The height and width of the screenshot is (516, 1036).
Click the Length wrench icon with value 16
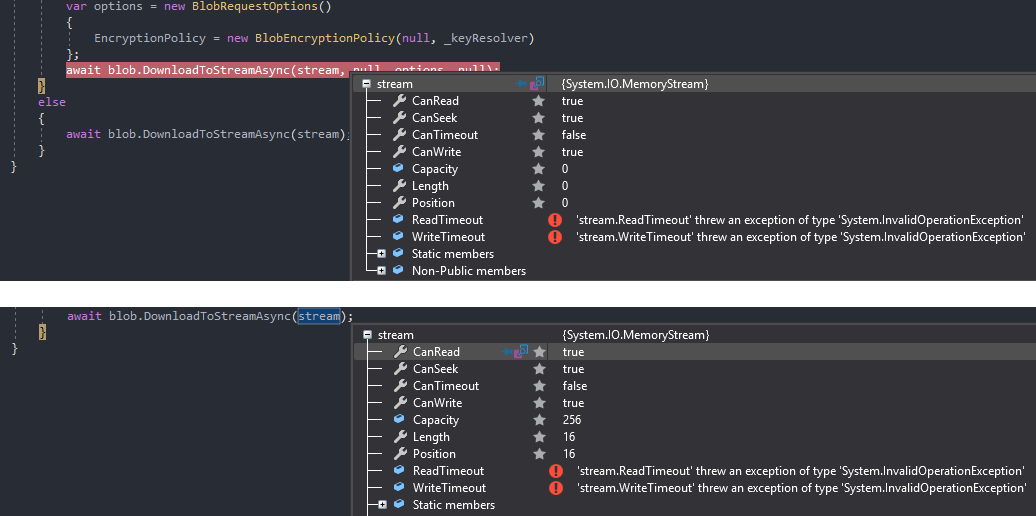point(400,437)
